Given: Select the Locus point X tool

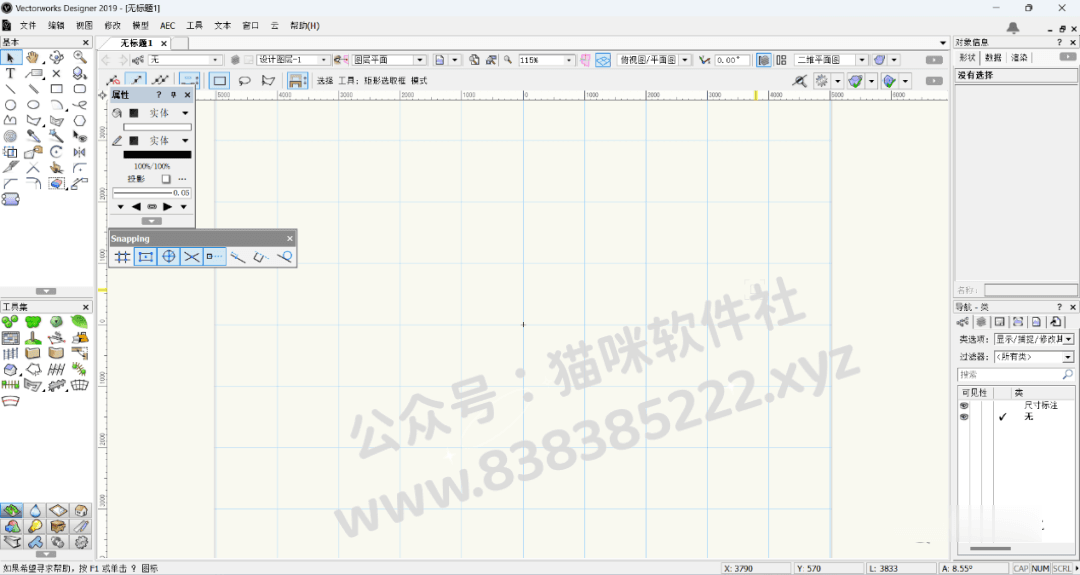Looking at the screenshot, I should [56, 73].
